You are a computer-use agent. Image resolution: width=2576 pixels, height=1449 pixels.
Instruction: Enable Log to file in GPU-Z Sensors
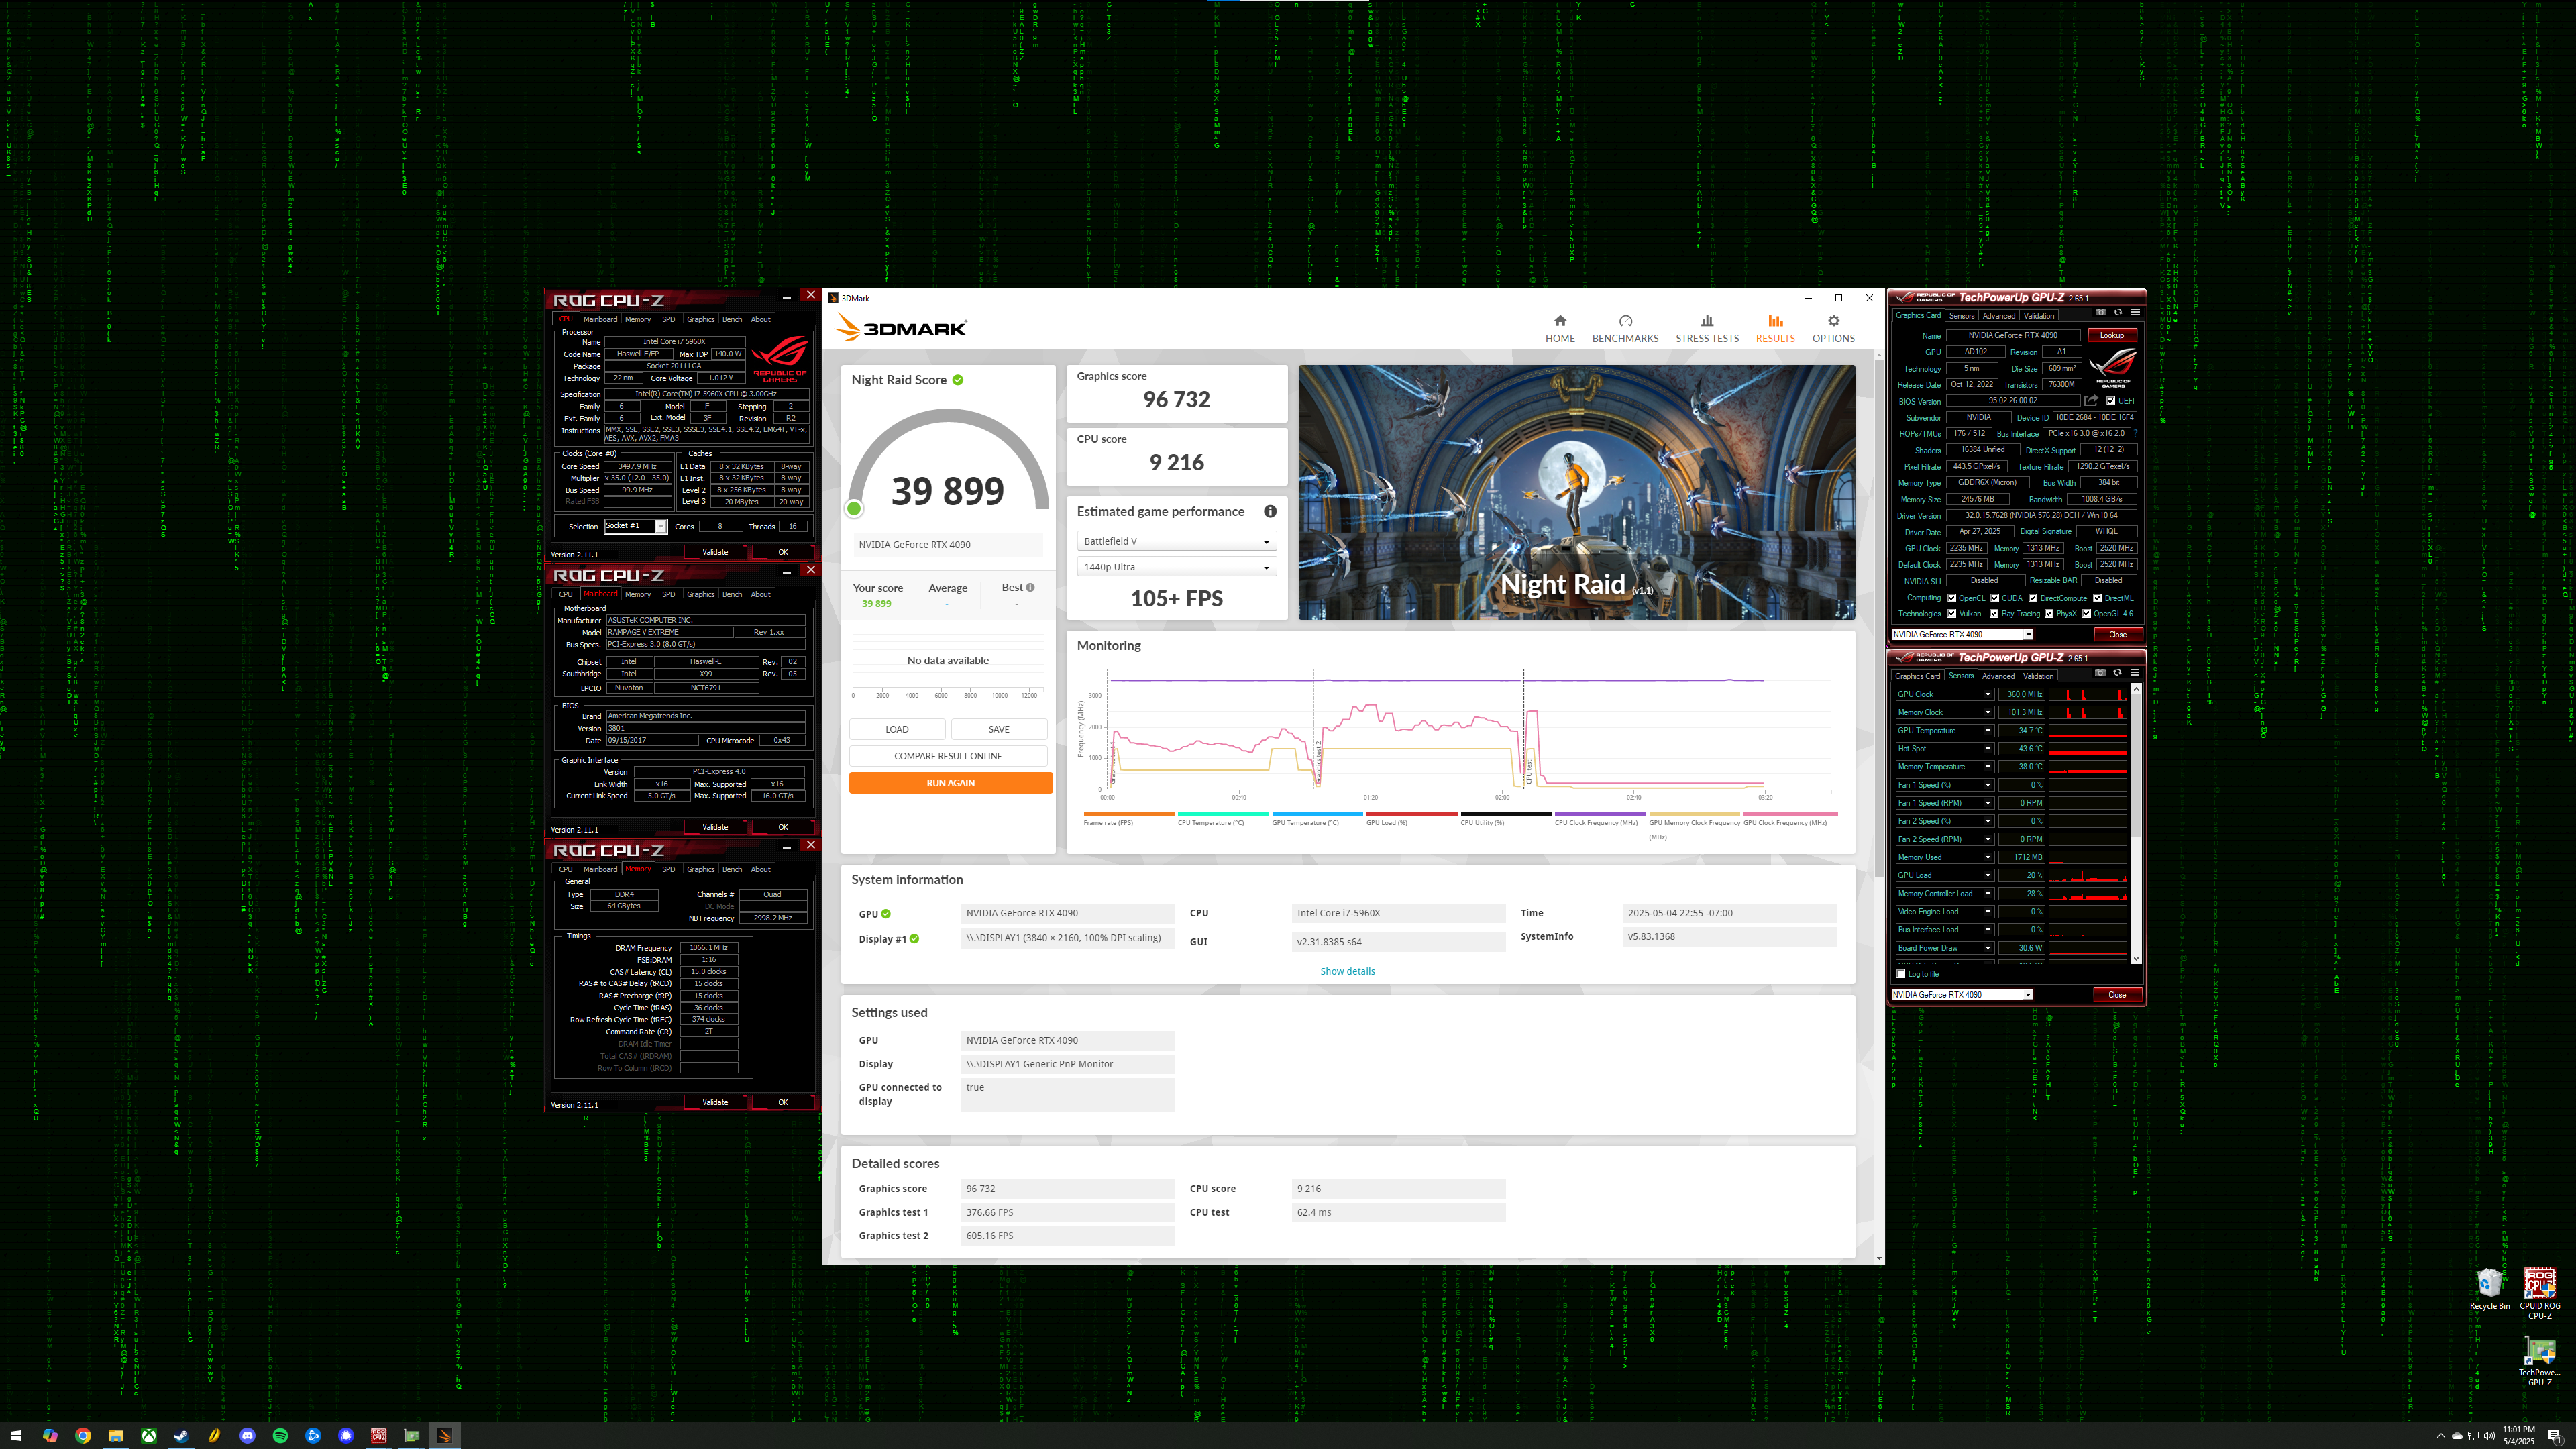coord(1901,974)
